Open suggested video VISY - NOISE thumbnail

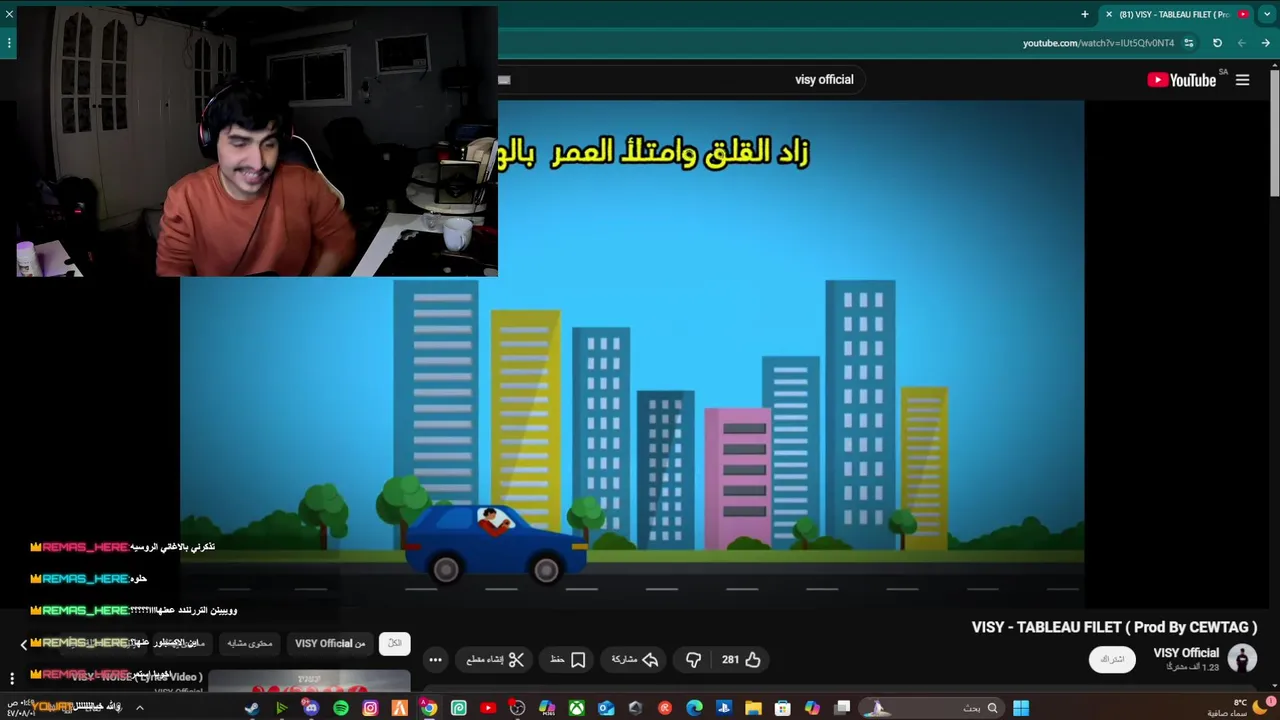coord(309,683)
